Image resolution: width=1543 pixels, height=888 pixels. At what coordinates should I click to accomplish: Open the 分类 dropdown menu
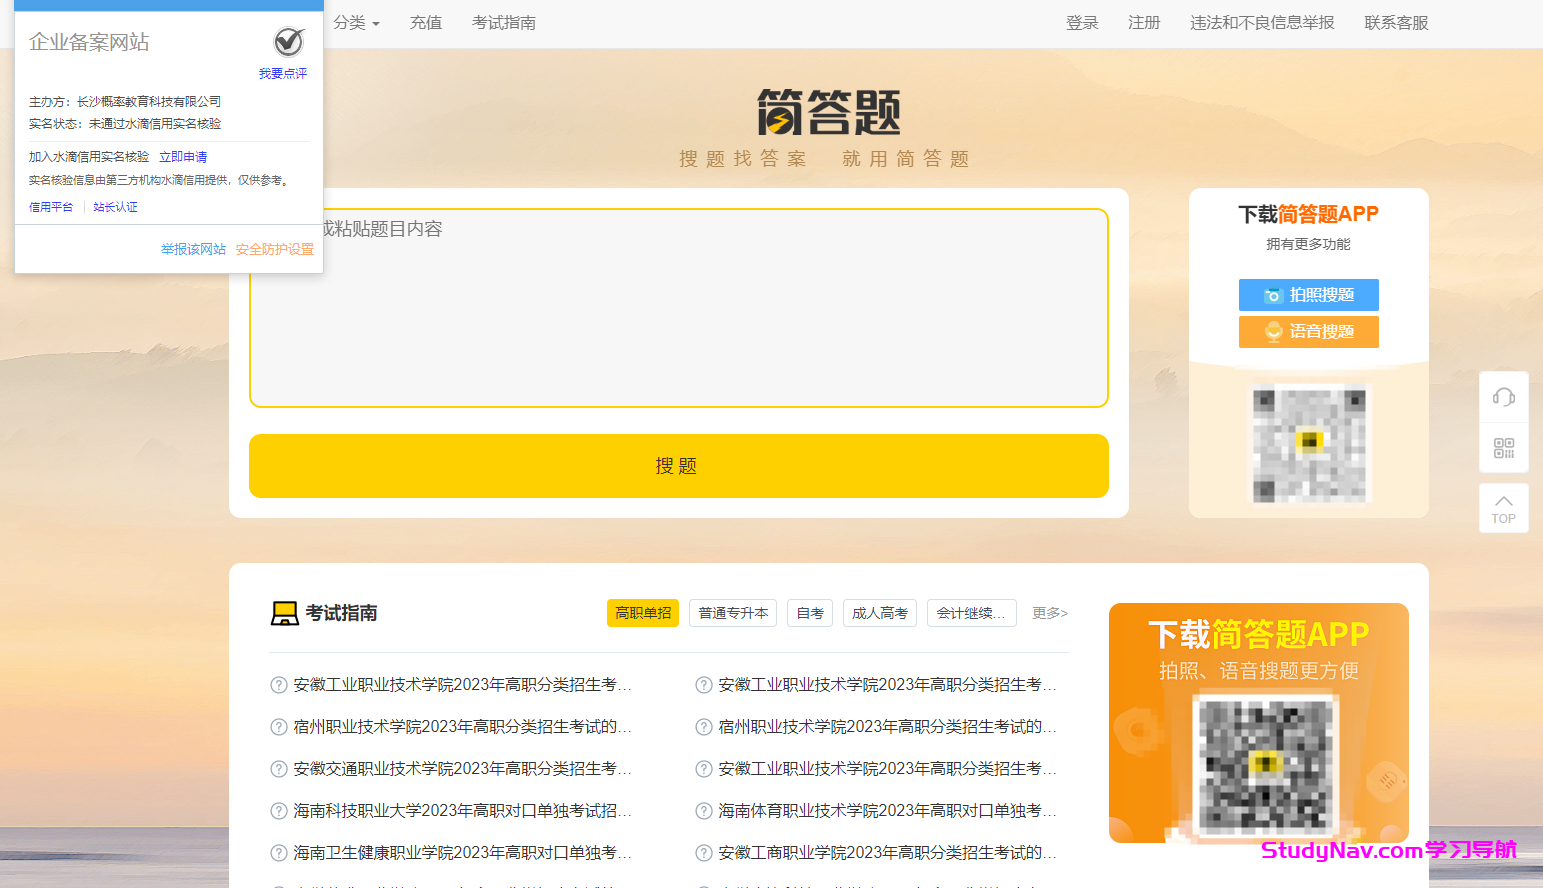coord(356,22)
